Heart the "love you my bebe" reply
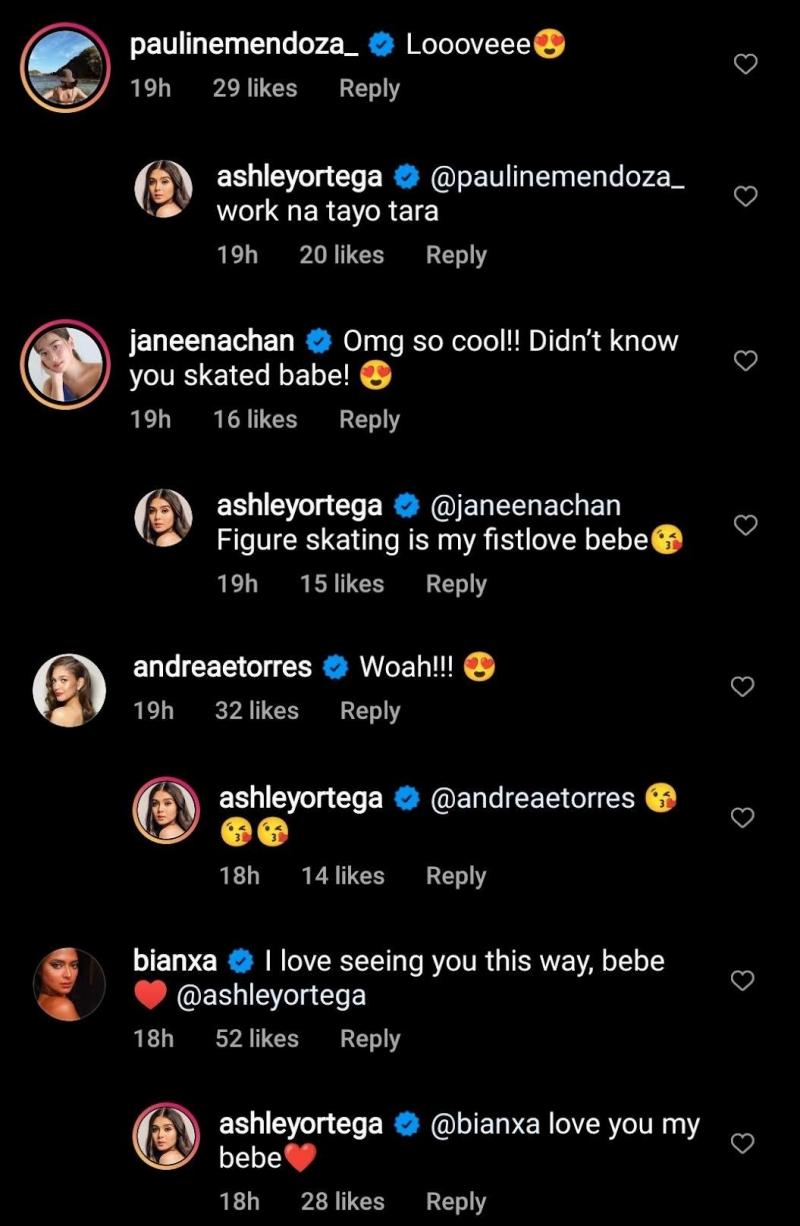The image size is (800, 1226). pyautogui.click(x=742, y=1144)
